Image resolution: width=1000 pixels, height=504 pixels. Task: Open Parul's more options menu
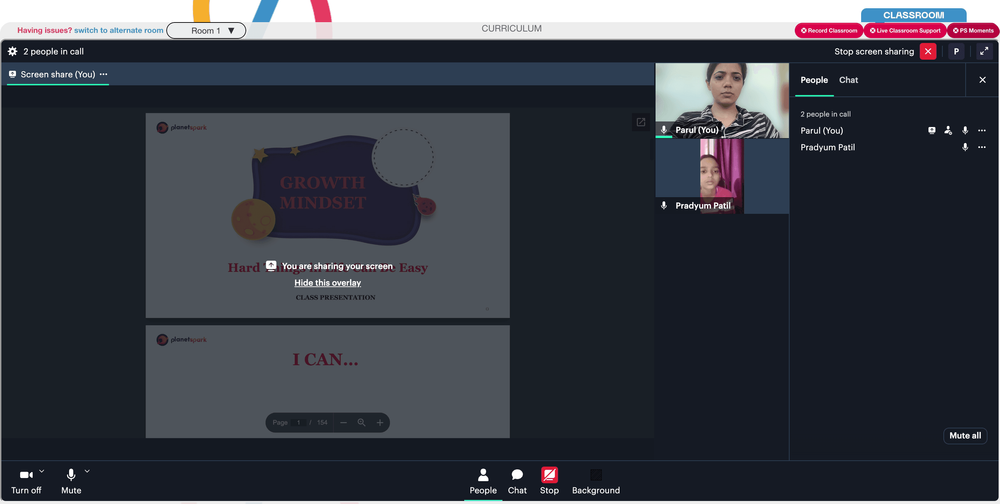(982, 131)
